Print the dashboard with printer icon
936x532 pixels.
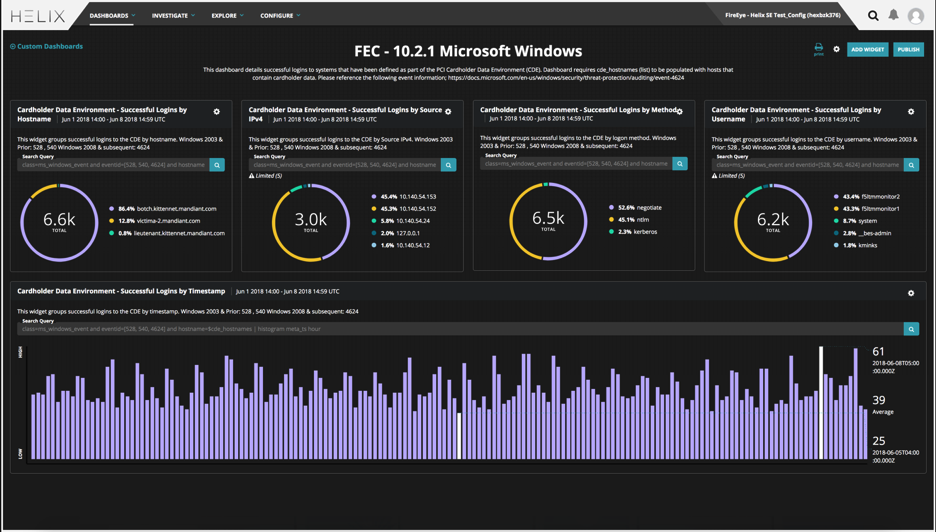[x=818, y=49]
